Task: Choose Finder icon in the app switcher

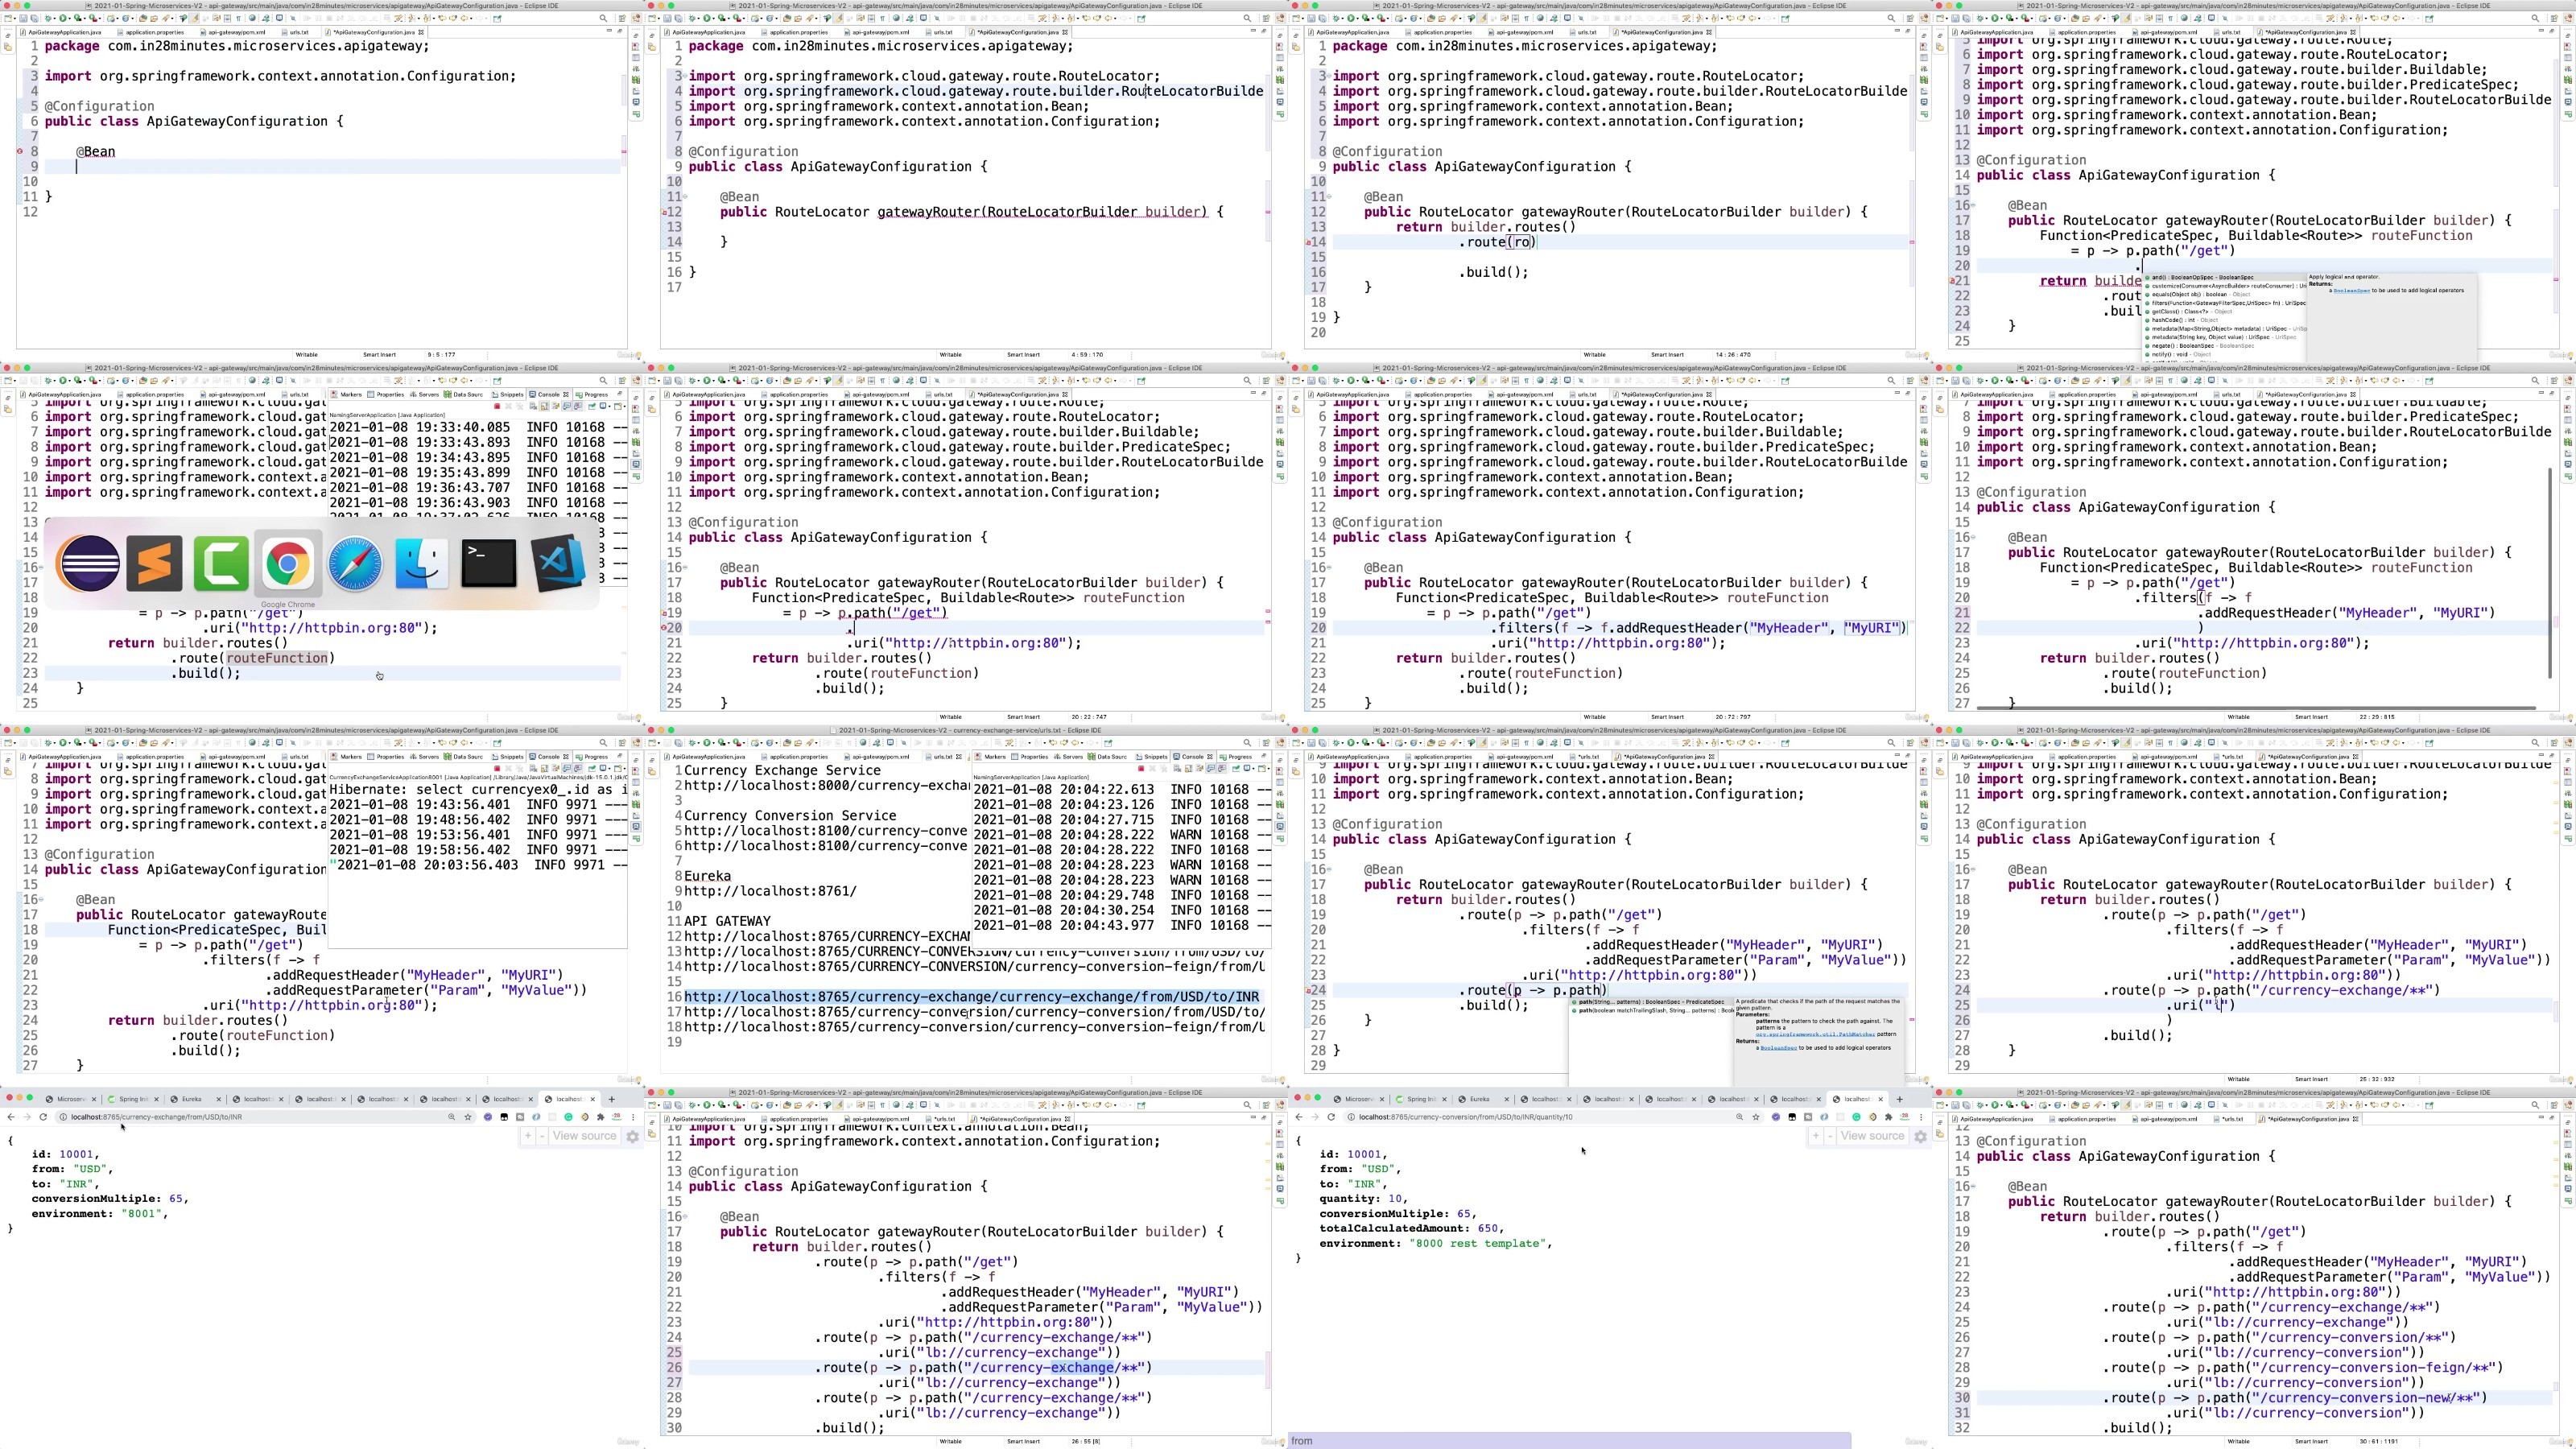Action: [x=422, y=563]
